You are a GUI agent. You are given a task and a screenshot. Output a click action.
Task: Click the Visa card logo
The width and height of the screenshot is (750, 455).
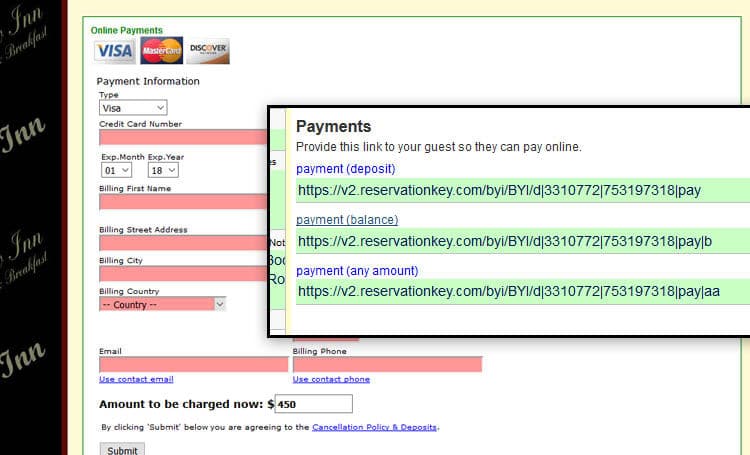(x=114, y=51)
